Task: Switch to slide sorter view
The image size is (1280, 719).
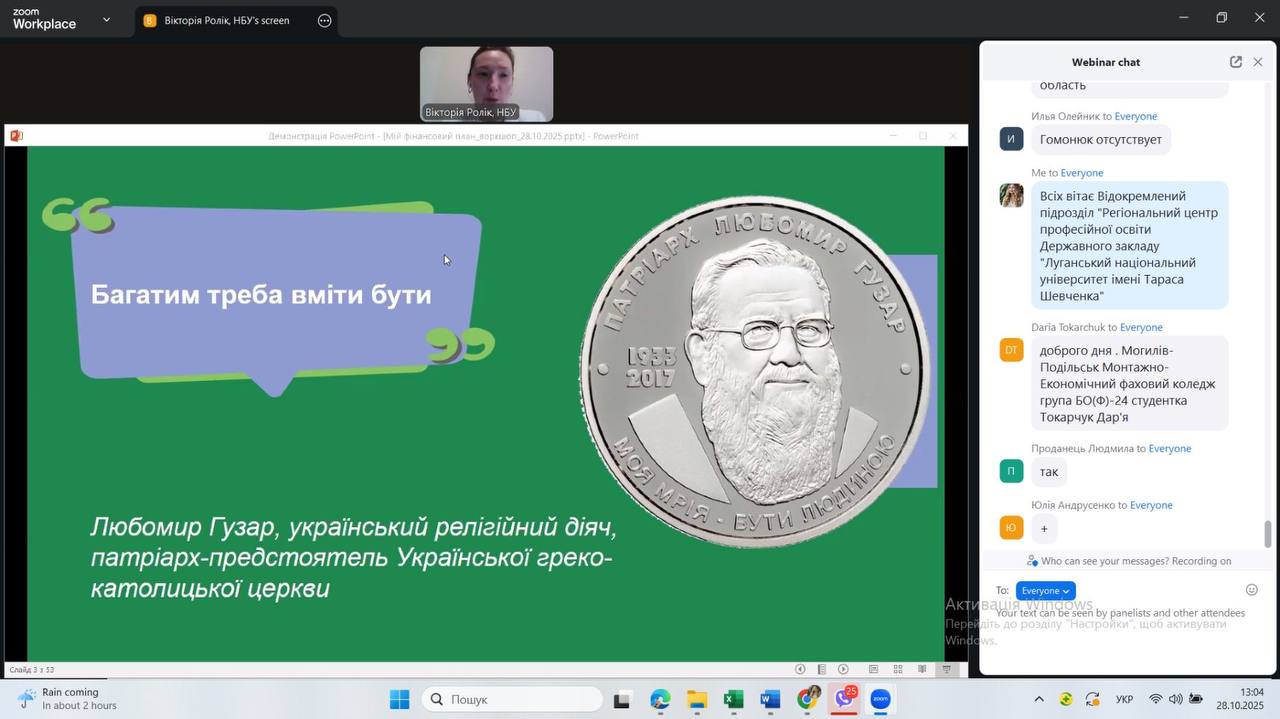Action: [898, 669]
